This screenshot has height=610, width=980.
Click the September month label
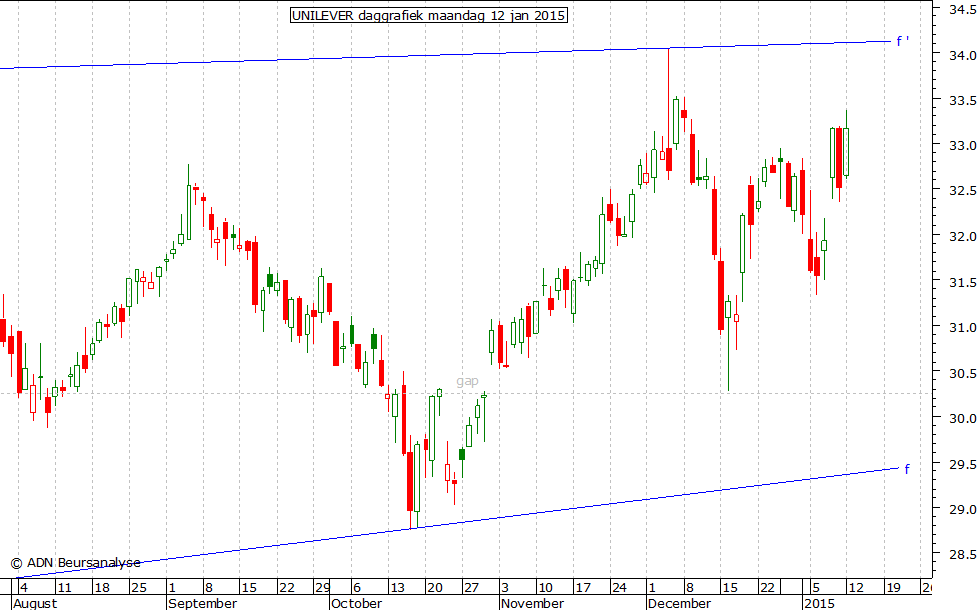[202, 603]
